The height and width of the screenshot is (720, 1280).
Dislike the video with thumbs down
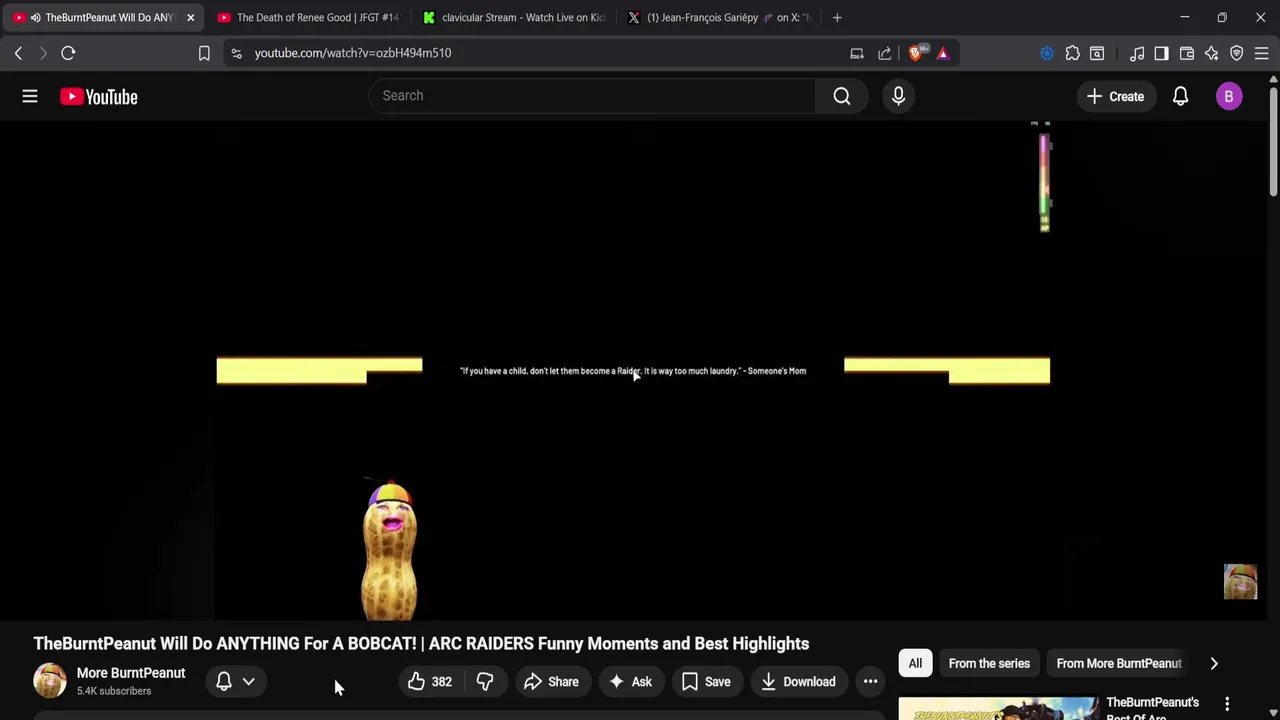[485, 682]
